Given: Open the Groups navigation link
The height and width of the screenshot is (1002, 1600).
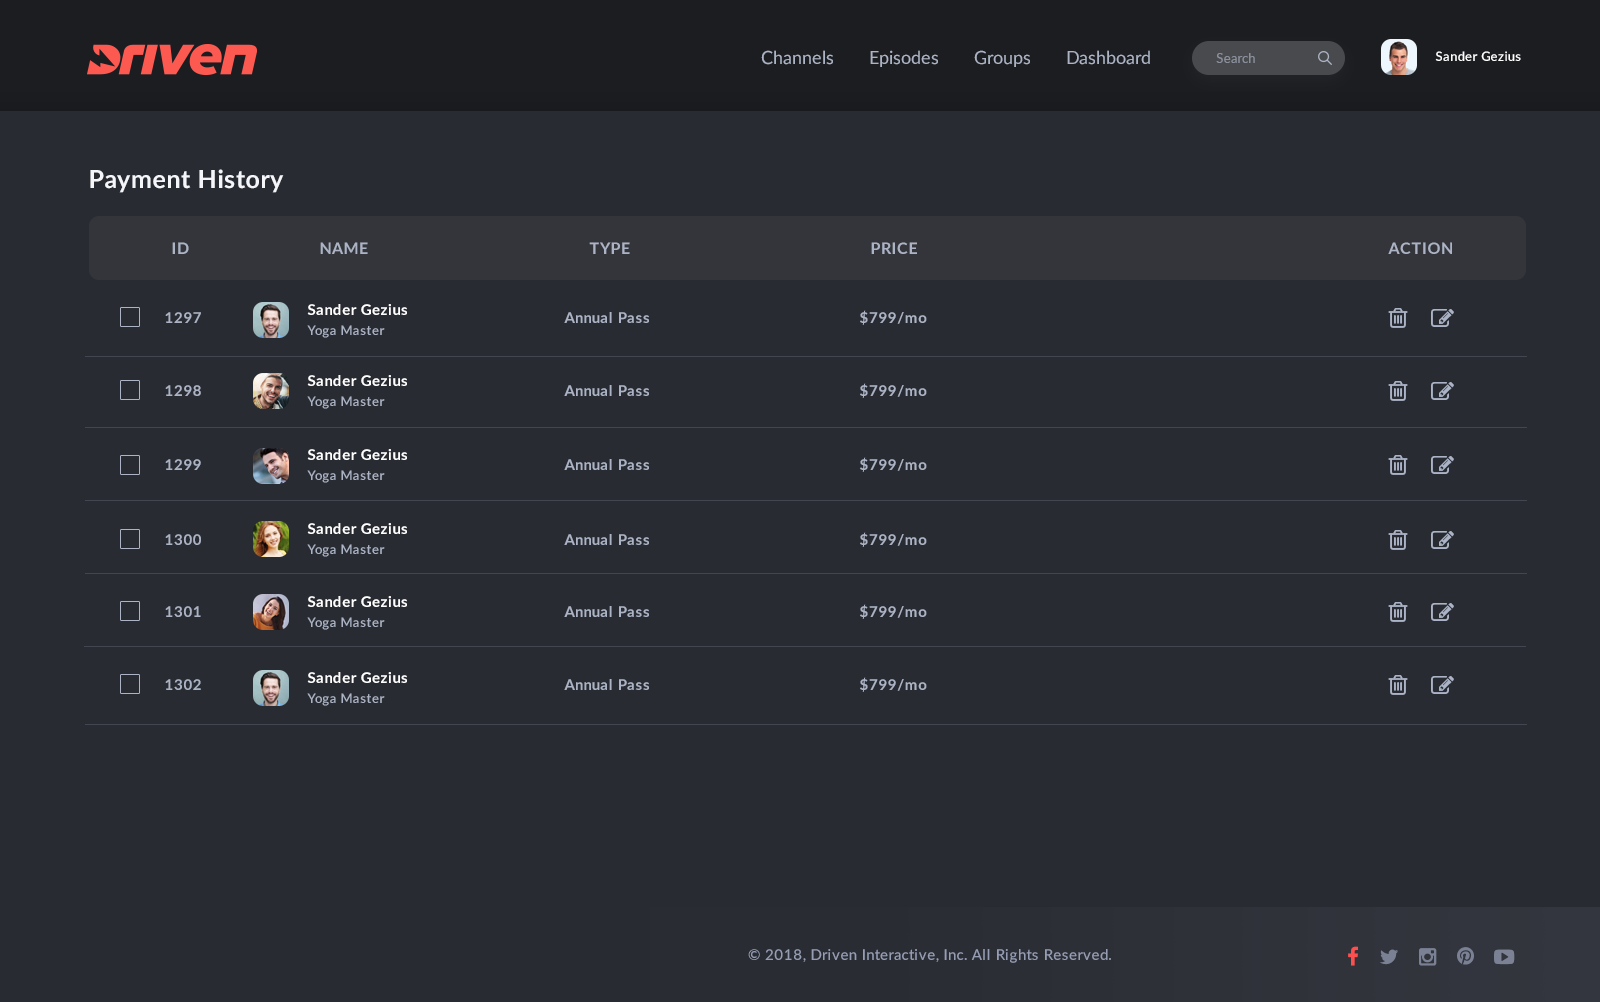Looking at the screenshot, I should pyautogui.click(x=1002, y=58).
